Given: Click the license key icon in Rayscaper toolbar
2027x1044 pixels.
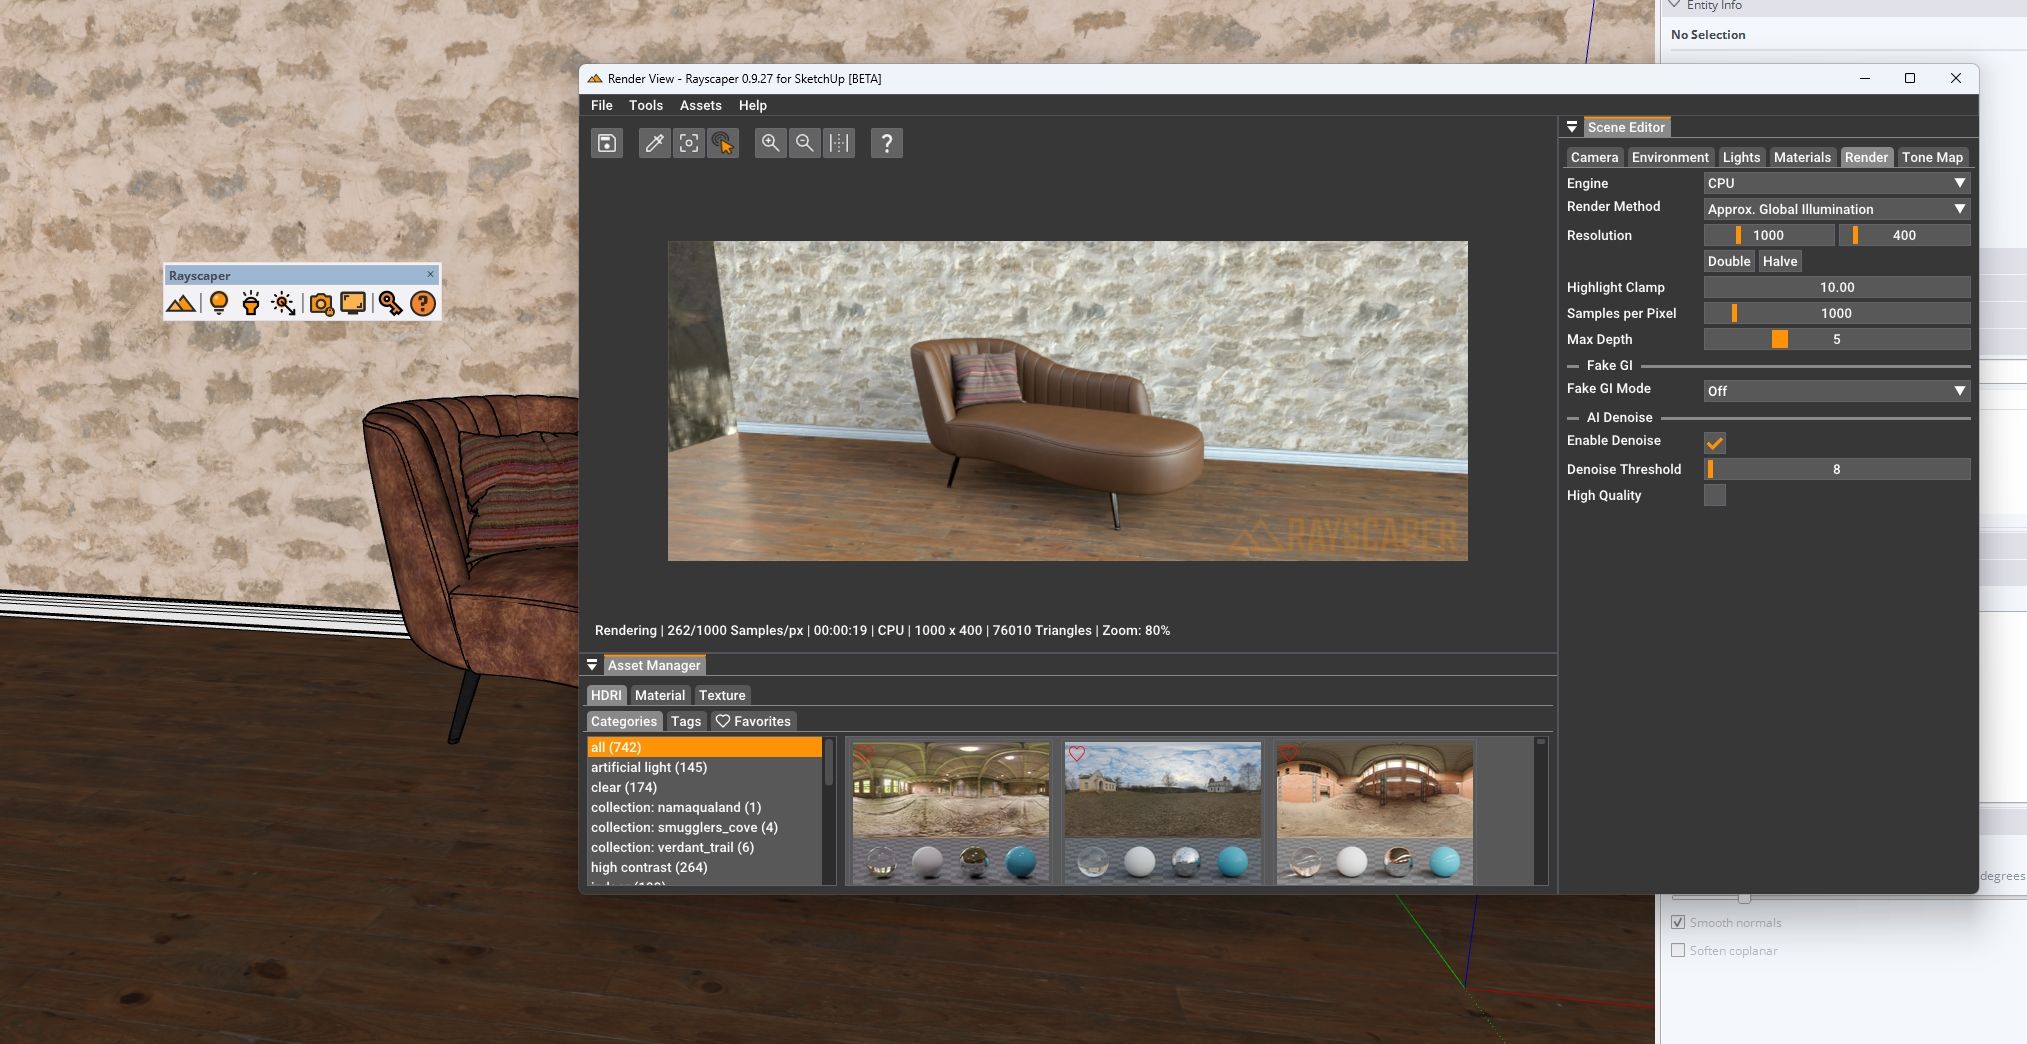Looking at the screenshot, I should click(390, 303).
